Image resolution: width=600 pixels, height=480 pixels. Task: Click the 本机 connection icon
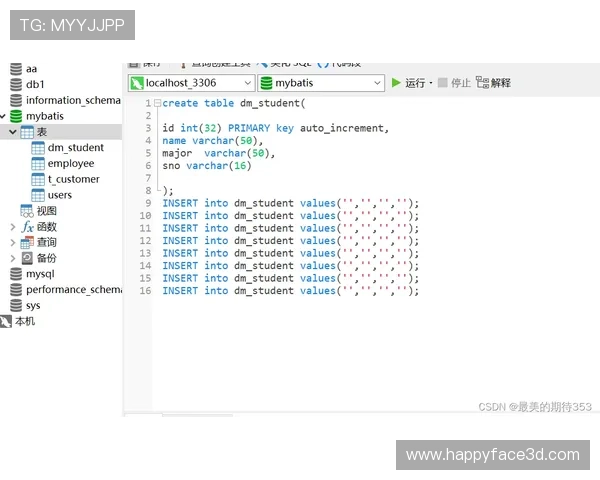click(x=5, y=322)
